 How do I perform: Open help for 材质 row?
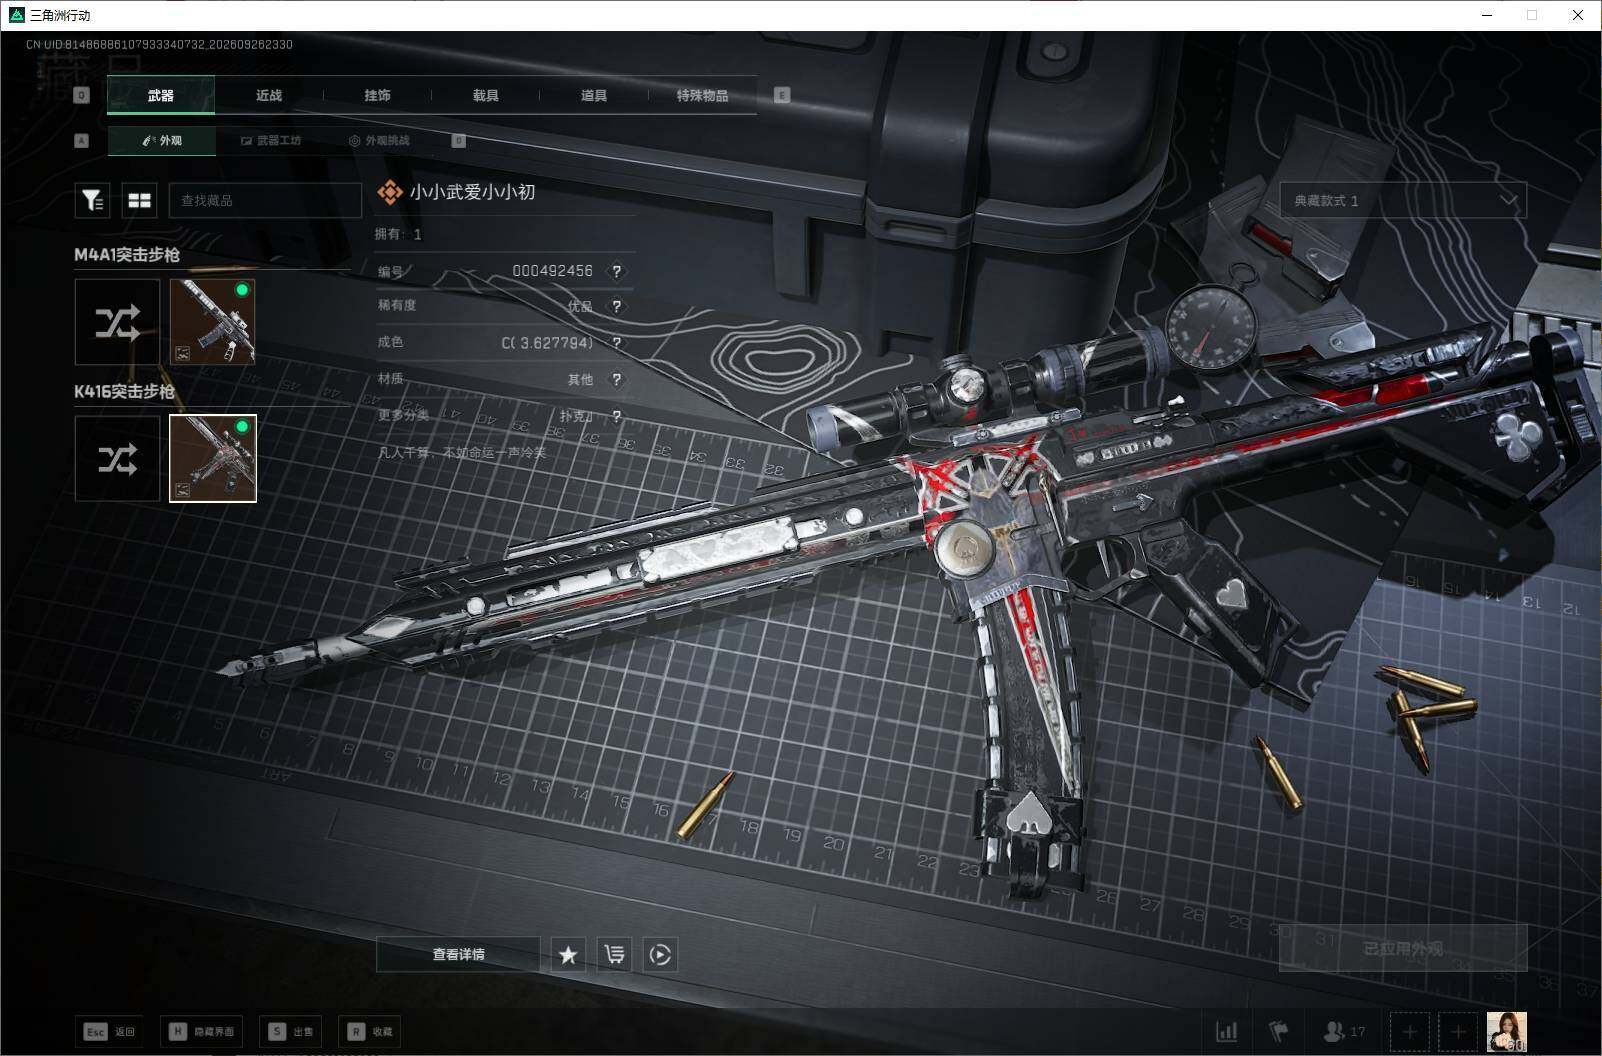point(617,379)
